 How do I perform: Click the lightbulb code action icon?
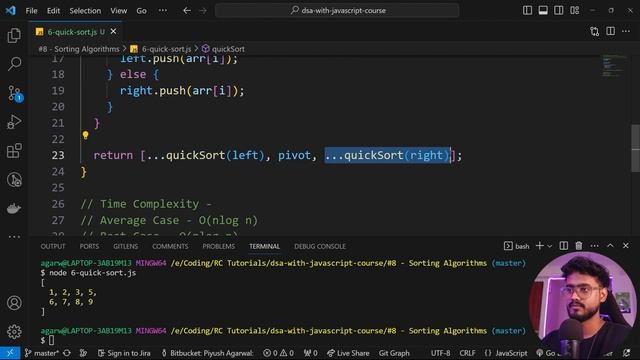(x=85, y=135)
